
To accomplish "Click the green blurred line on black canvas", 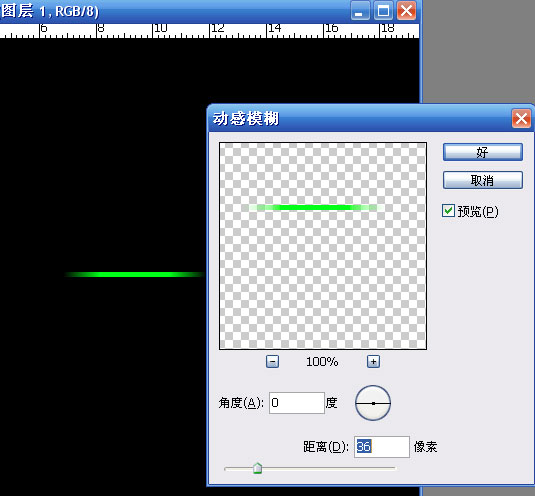I will (135, 275).
